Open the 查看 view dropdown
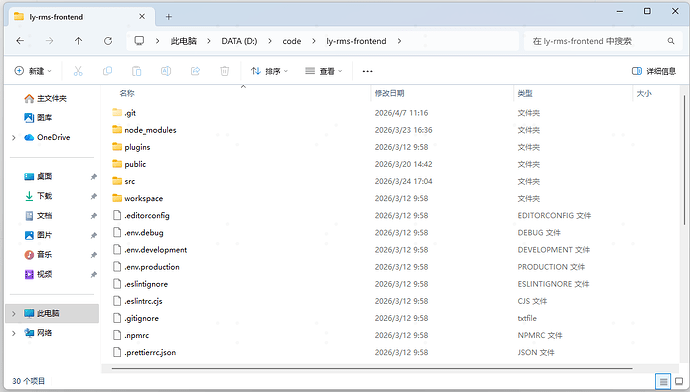 323,71
